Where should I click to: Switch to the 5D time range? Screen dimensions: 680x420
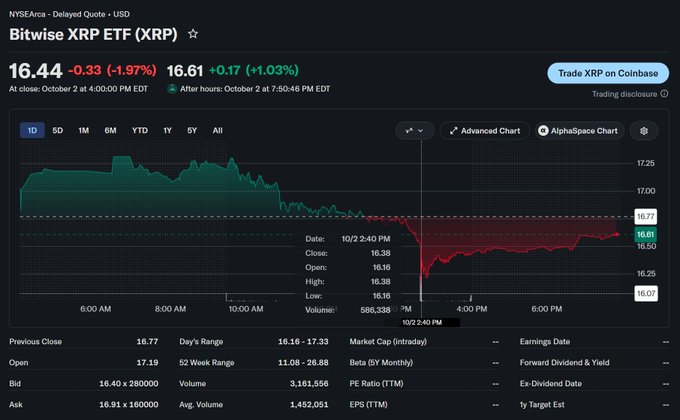pyautogui.click(x=58, y=130)
